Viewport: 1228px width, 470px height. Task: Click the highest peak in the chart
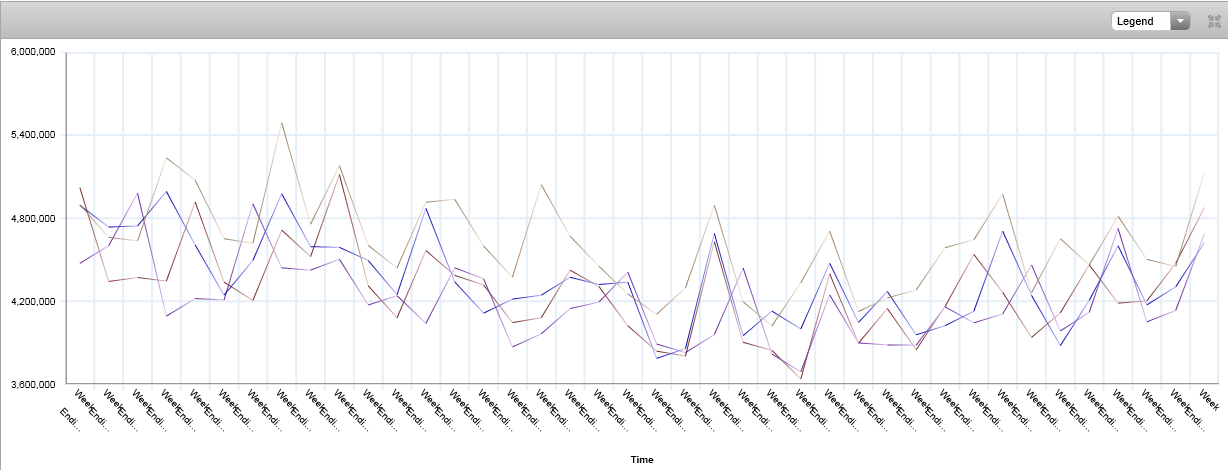tap(282, 123)
